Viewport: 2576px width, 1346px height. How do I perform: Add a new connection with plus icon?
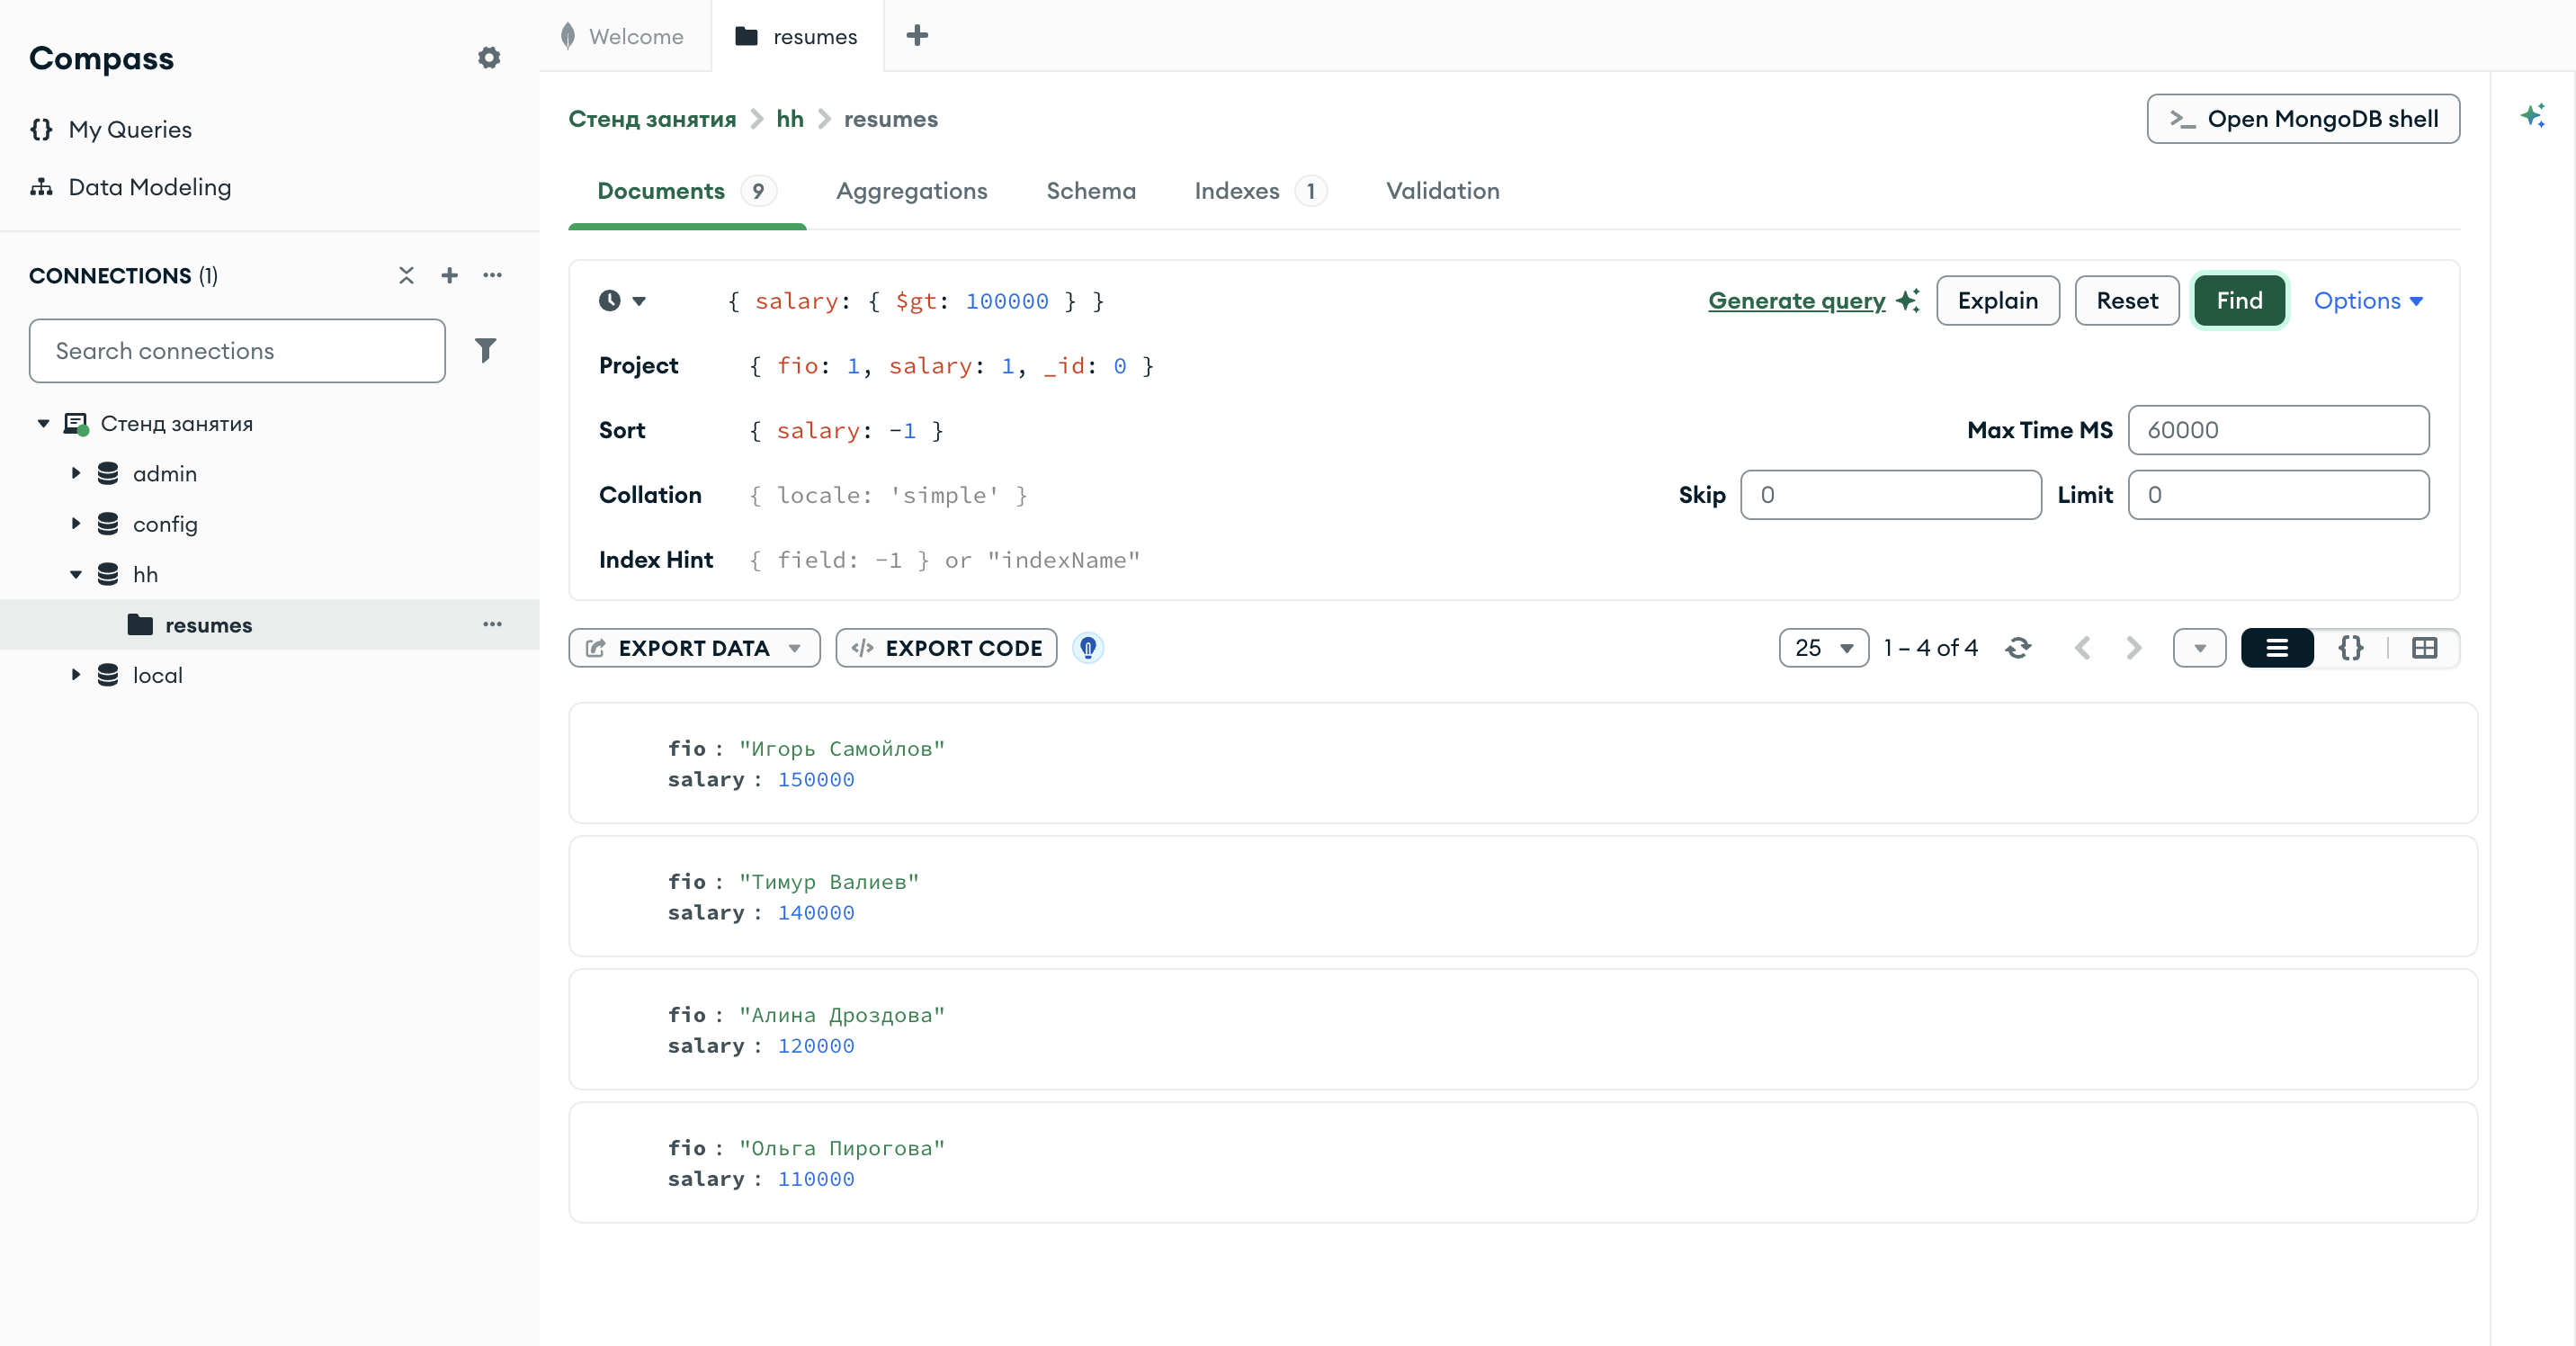(450, 275)
